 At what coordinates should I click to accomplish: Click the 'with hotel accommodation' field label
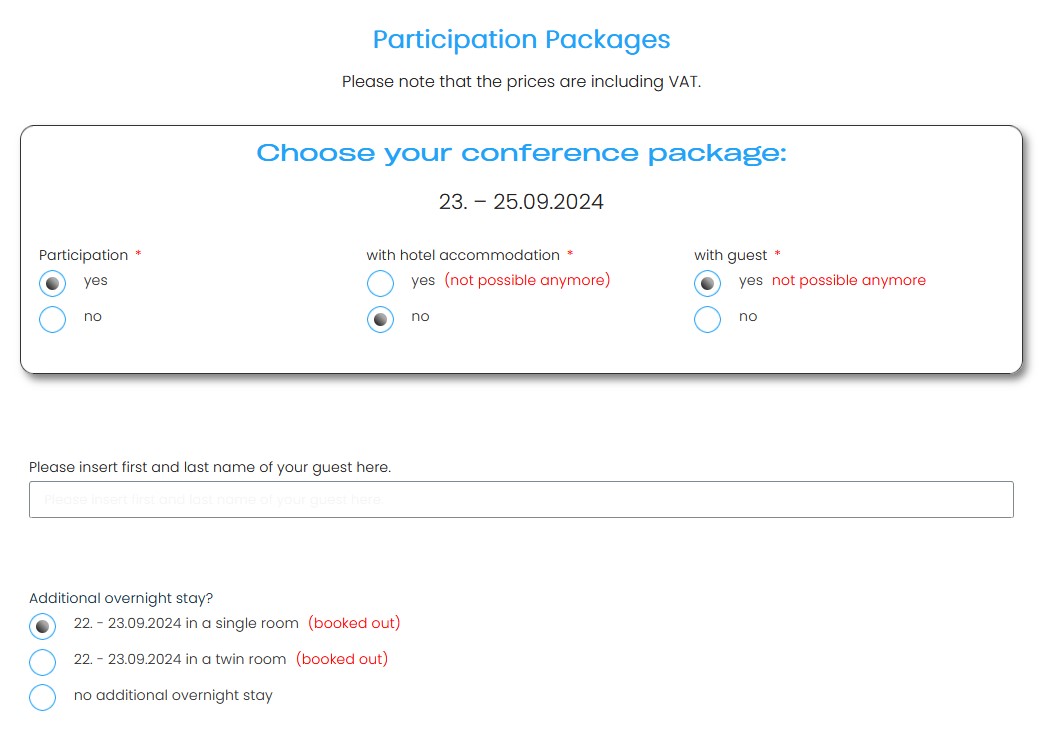pyautogui.click(x=463, y=255)
